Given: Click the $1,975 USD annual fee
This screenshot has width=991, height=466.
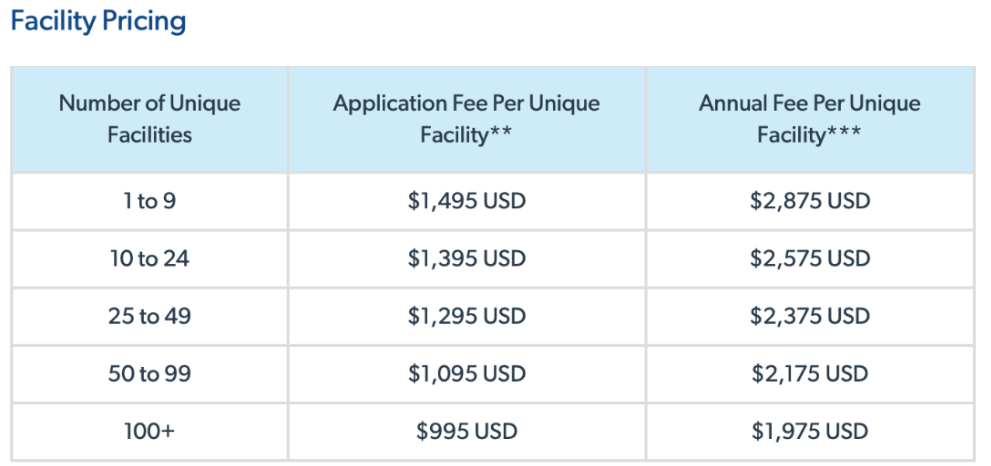Looking at the screenshot, I should click(810, 432).
